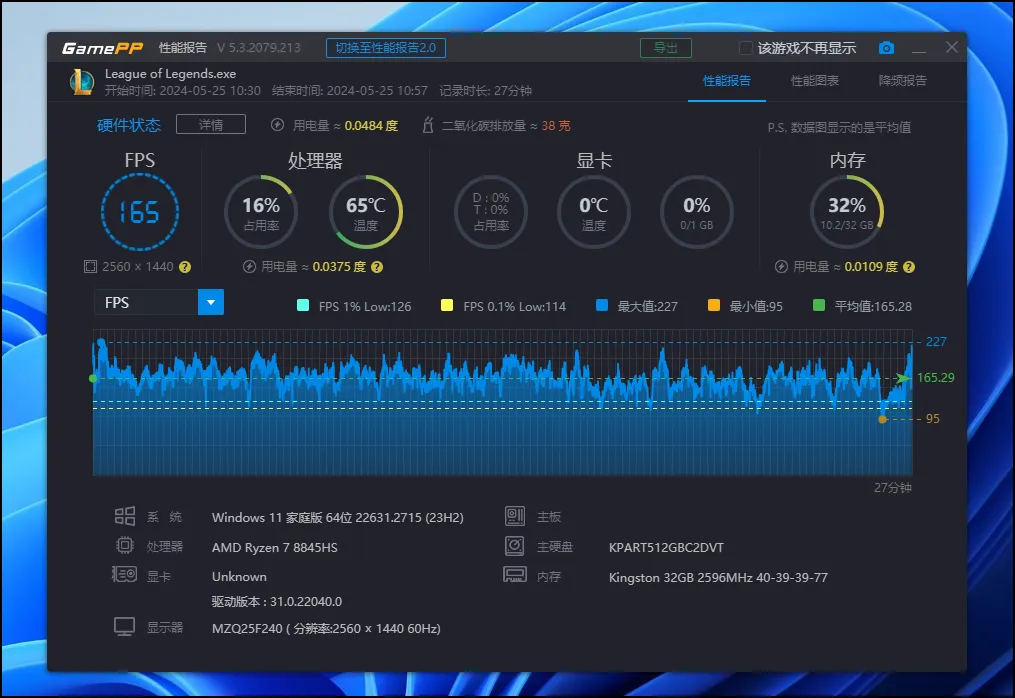The width and height of the screenshot is (1015, 698).
Task: Click the League of Legends.exe title
Action: point(170,74)
